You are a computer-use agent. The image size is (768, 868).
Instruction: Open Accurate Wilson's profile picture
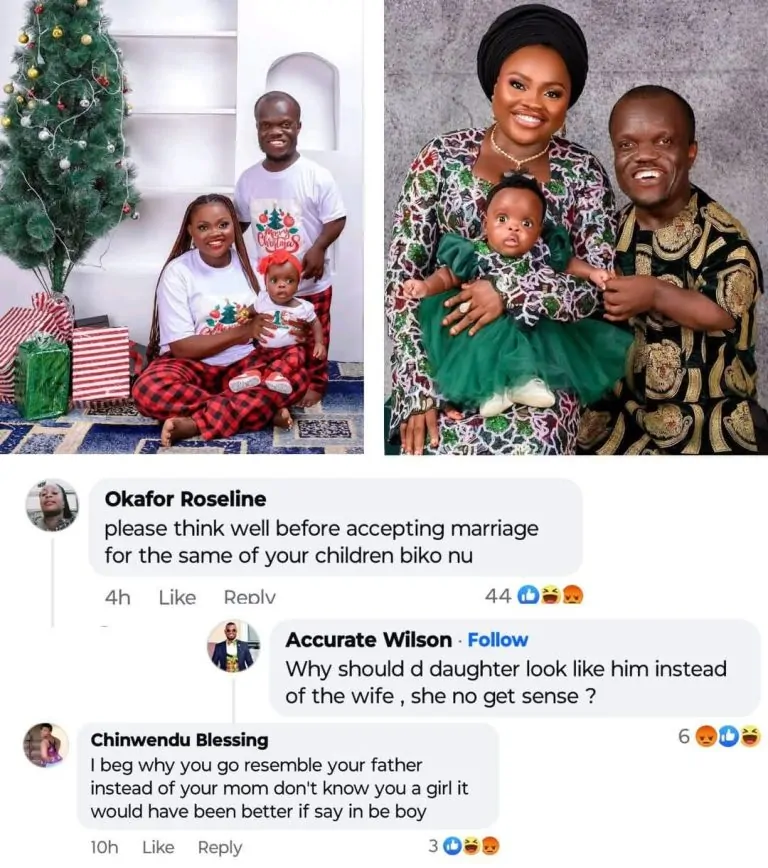point(234,646)
